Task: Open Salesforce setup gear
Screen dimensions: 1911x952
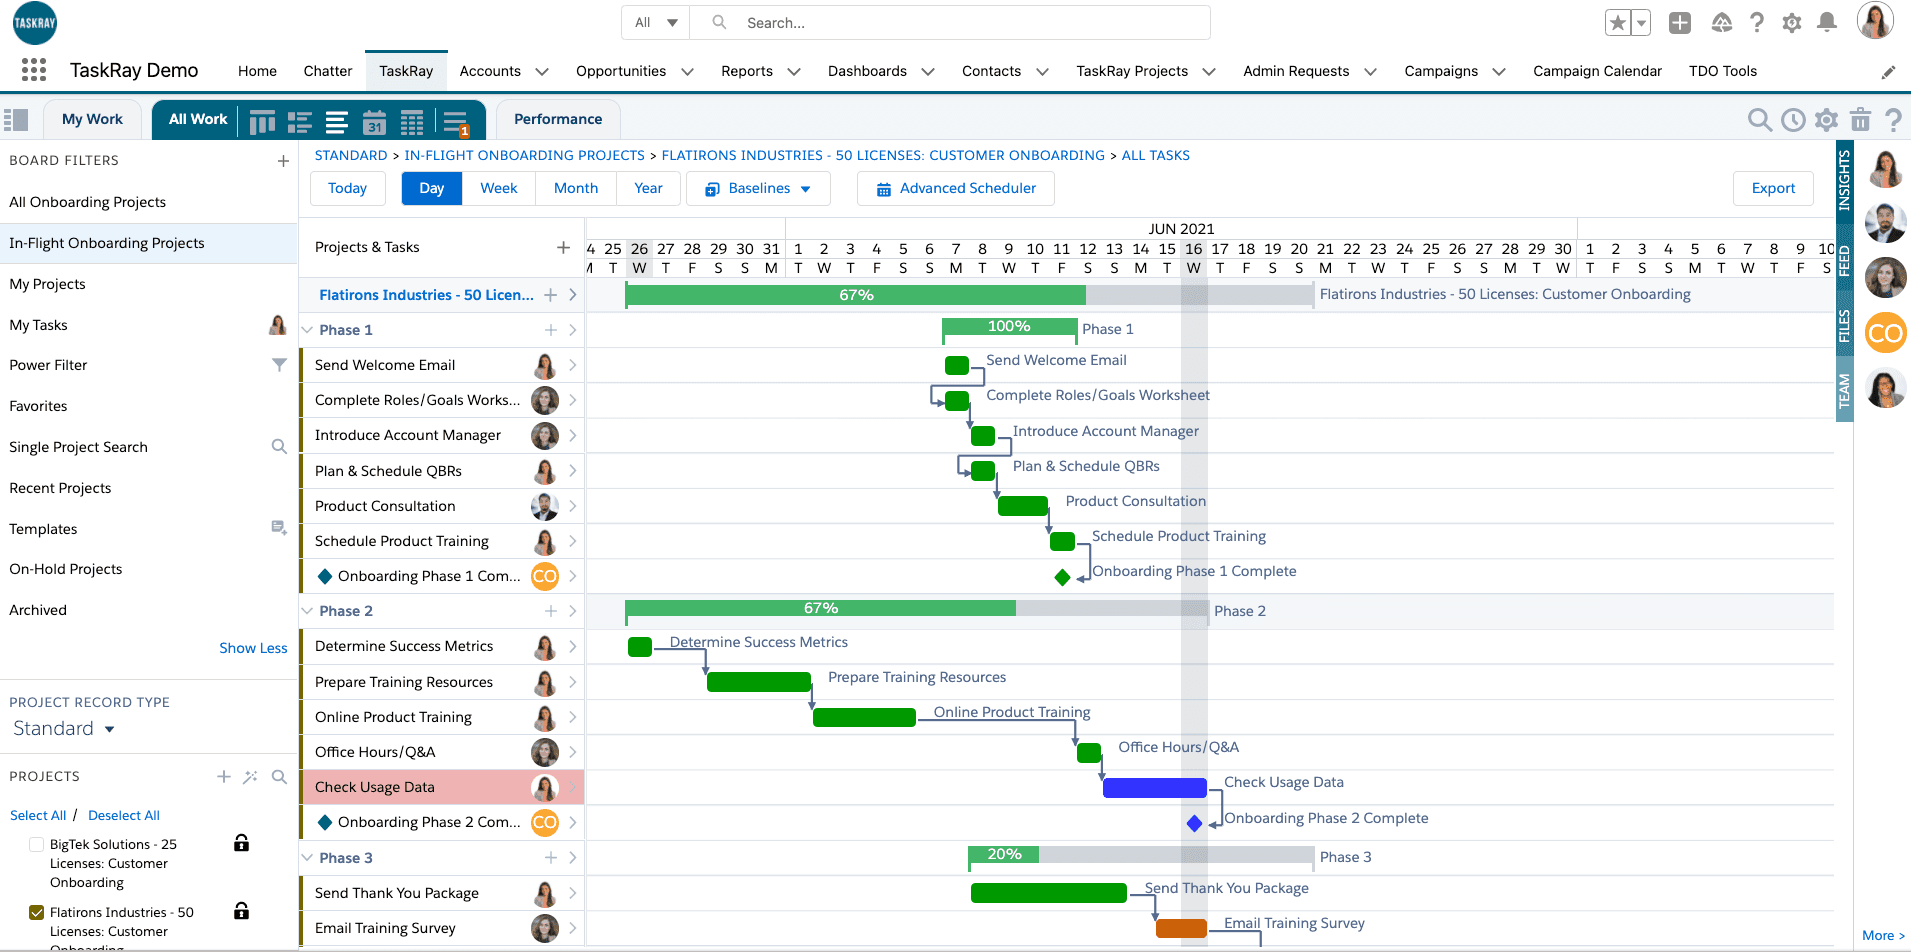Action: pyautogui.click(x=1792, y=22)
